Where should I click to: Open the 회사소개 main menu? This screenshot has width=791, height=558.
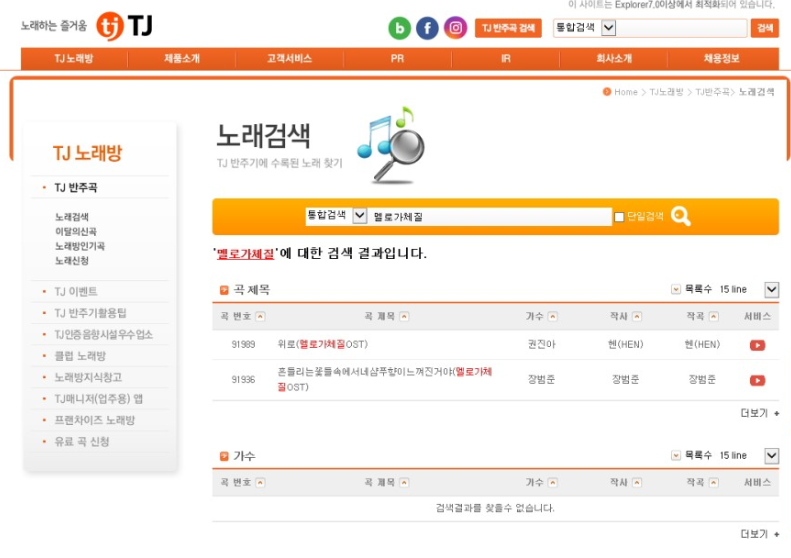point(613,59)
